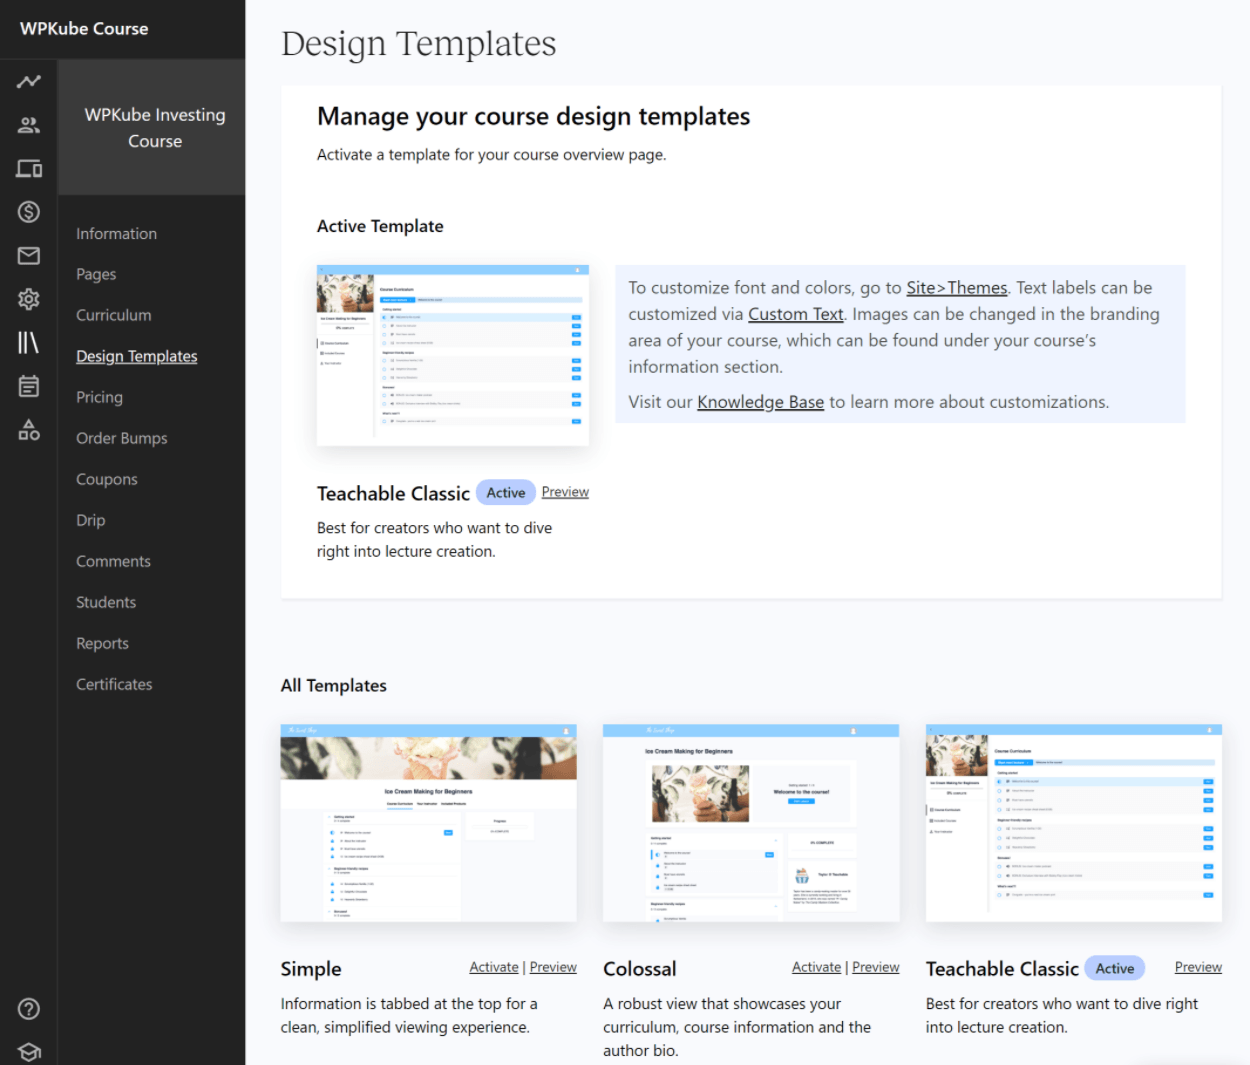This screenshot has height=1065, width=1250.
Task: Preview the Colossal template
Action: click(x=876, y=967)
